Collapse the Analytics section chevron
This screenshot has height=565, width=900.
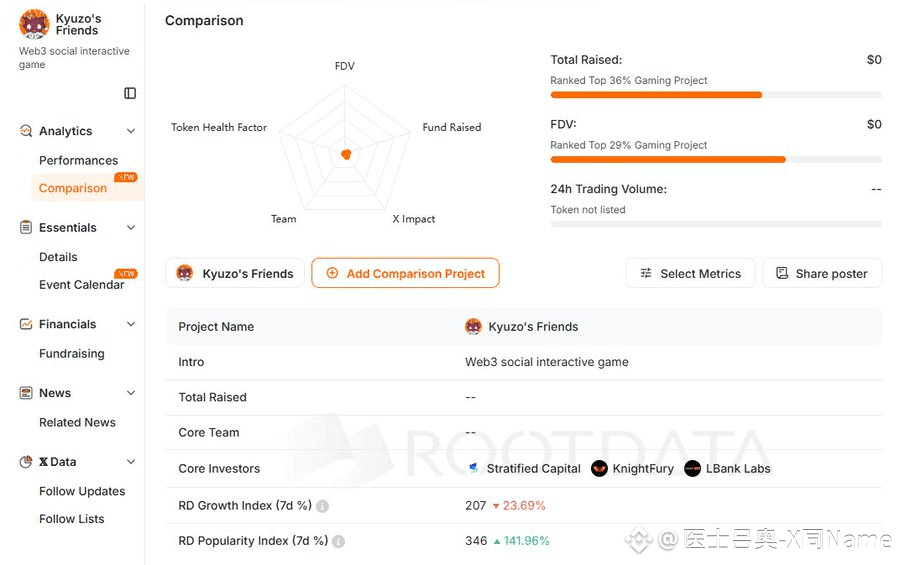[130, 131]
